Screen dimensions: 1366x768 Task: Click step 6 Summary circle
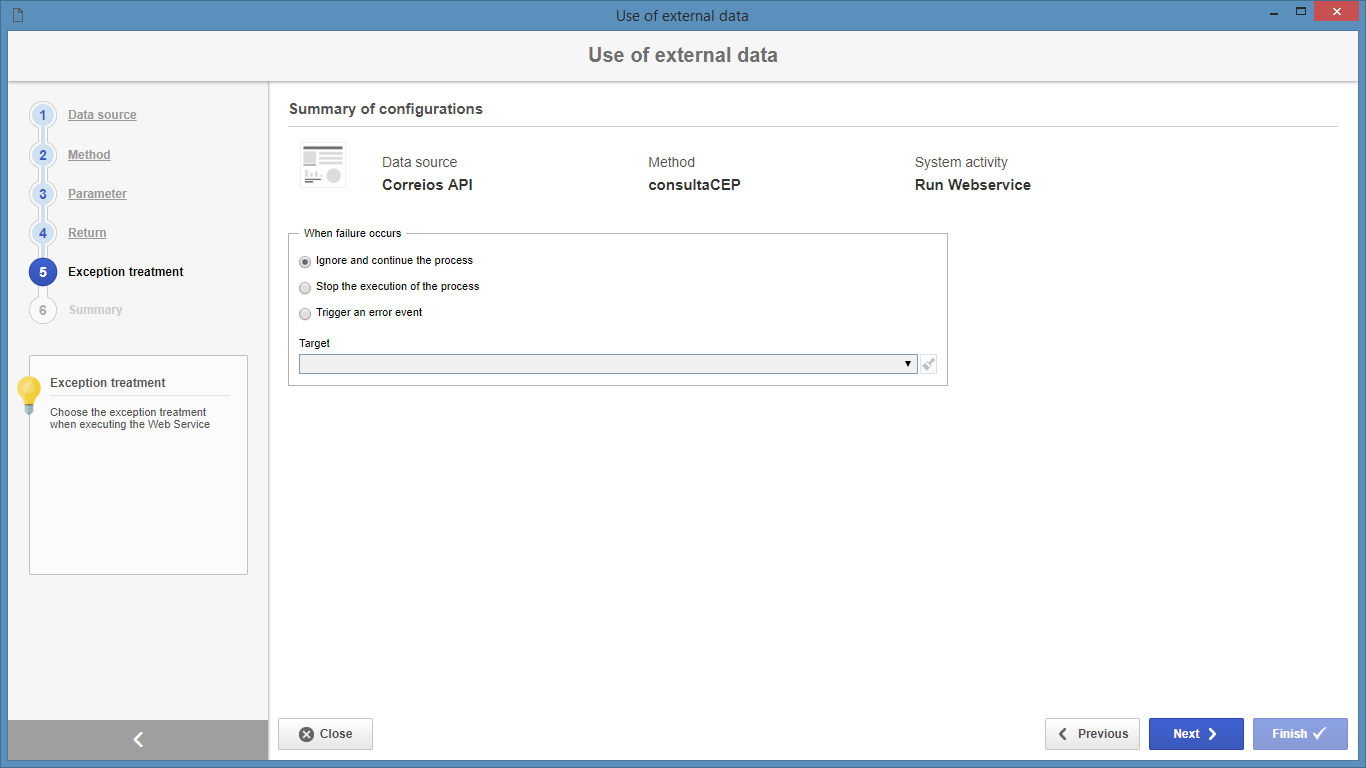coord(43,310)
